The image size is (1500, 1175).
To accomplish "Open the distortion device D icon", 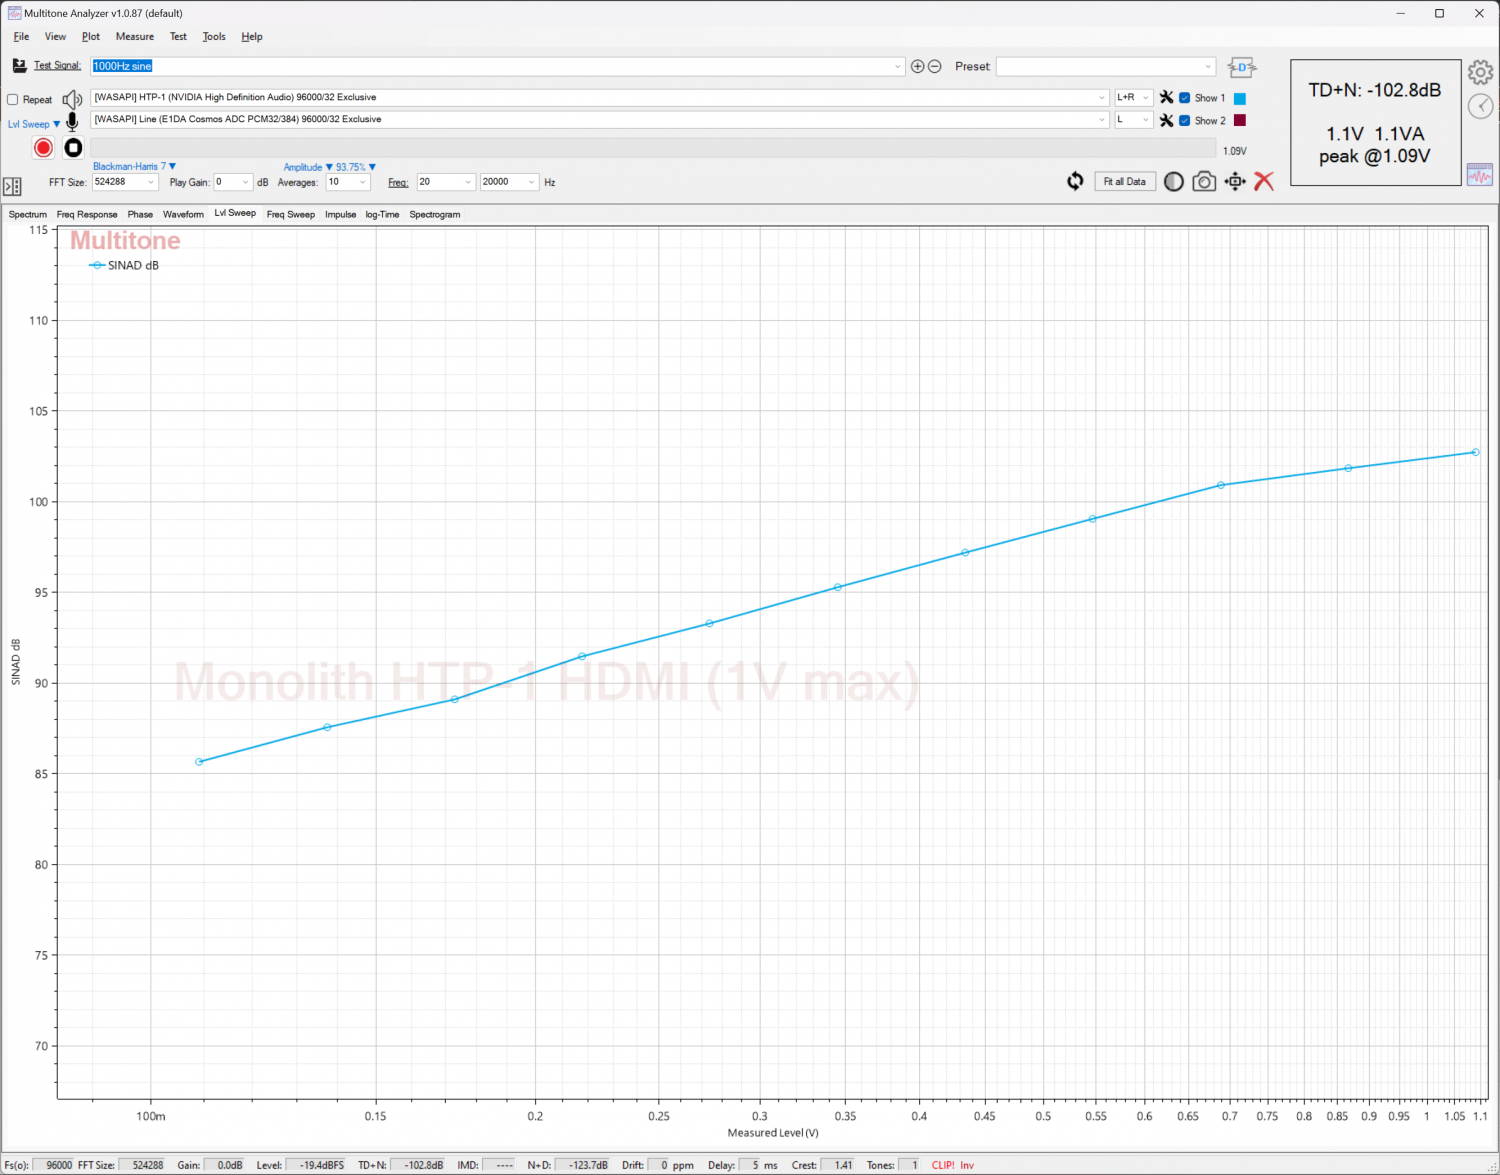I will [x=1241, y=67].
